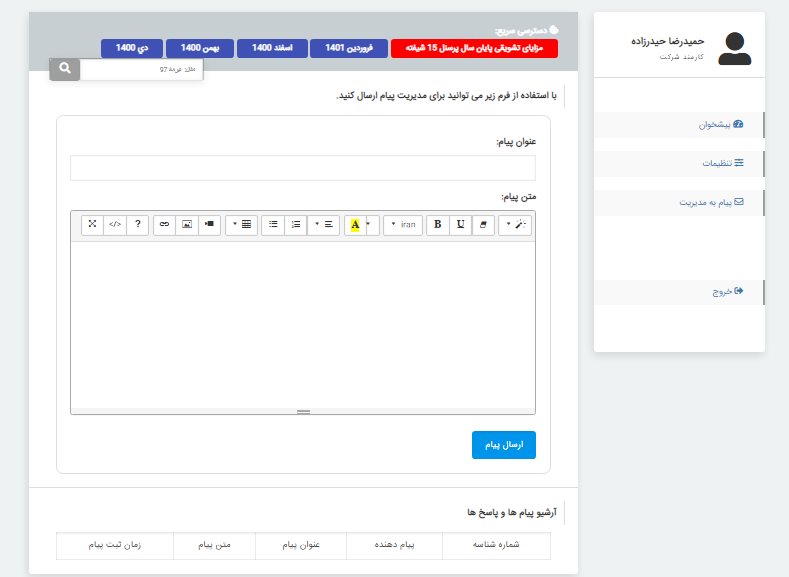Open فروردین 1401 quick access button
Viewport: 789px width, 577px height.
click(x=349, y=48)
